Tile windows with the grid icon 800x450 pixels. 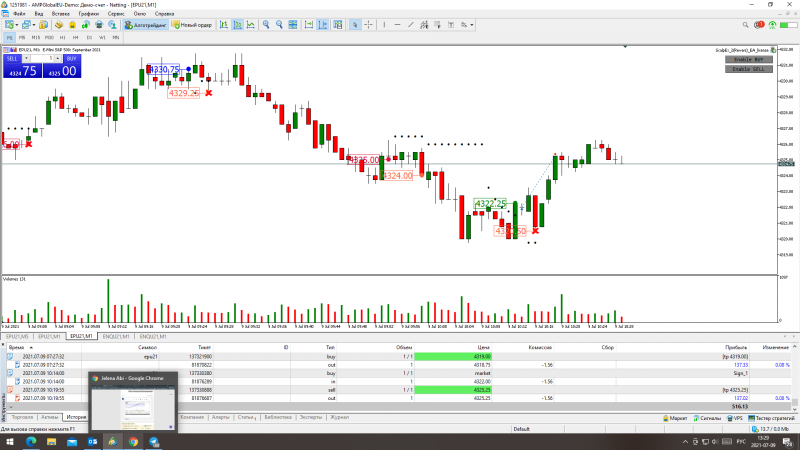292,24
